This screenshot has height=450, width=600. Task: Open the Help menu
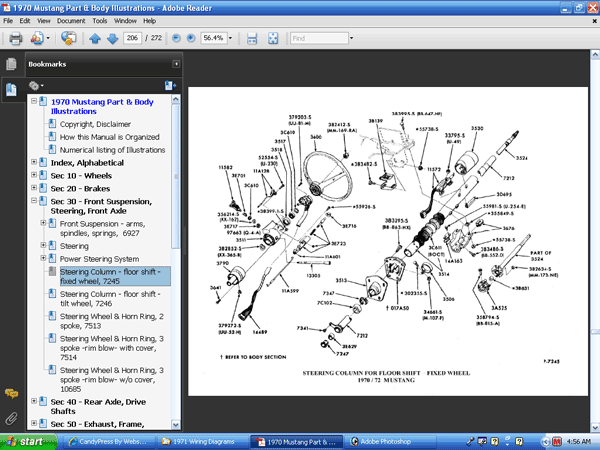pyautogui.click(x=149, y=21)
